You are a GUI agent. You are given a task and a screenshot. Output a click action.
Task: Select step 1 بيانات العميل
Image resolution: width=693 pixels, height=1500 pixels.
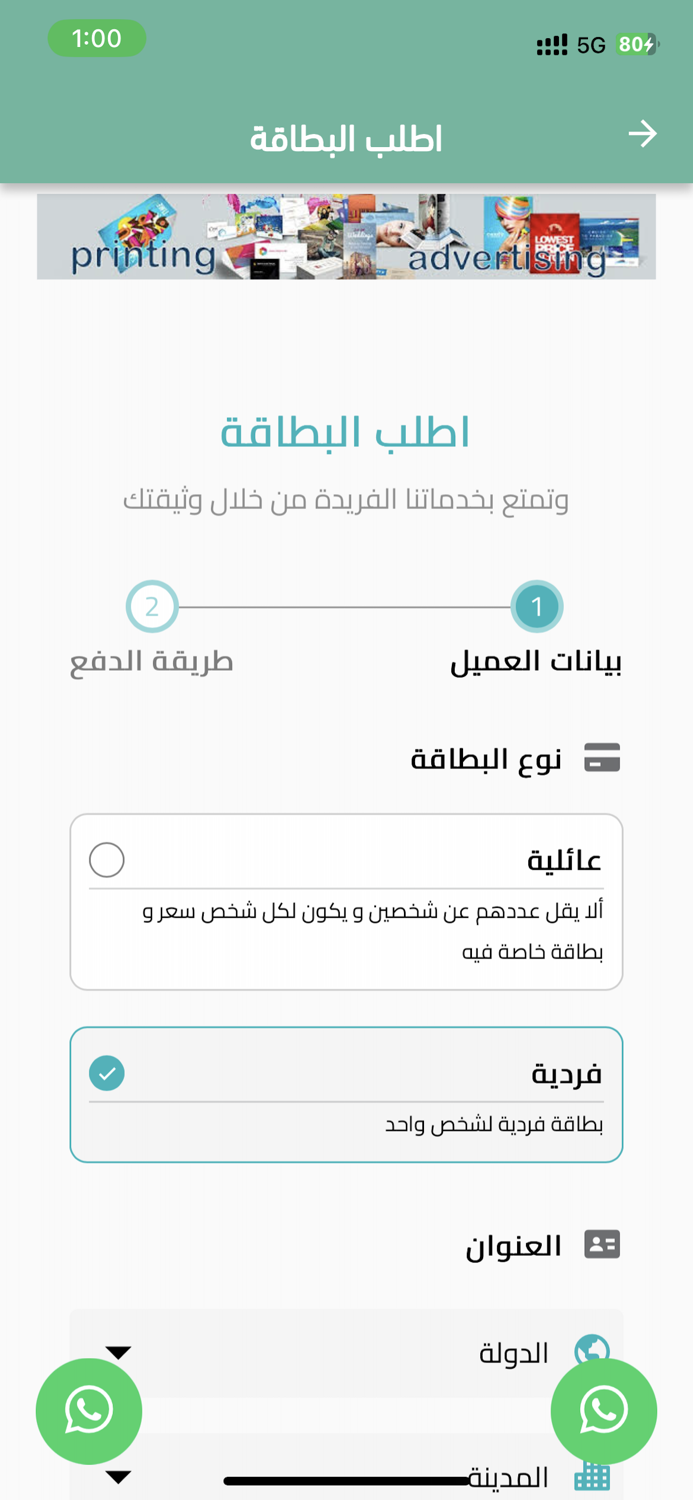[x=537, y=605]
